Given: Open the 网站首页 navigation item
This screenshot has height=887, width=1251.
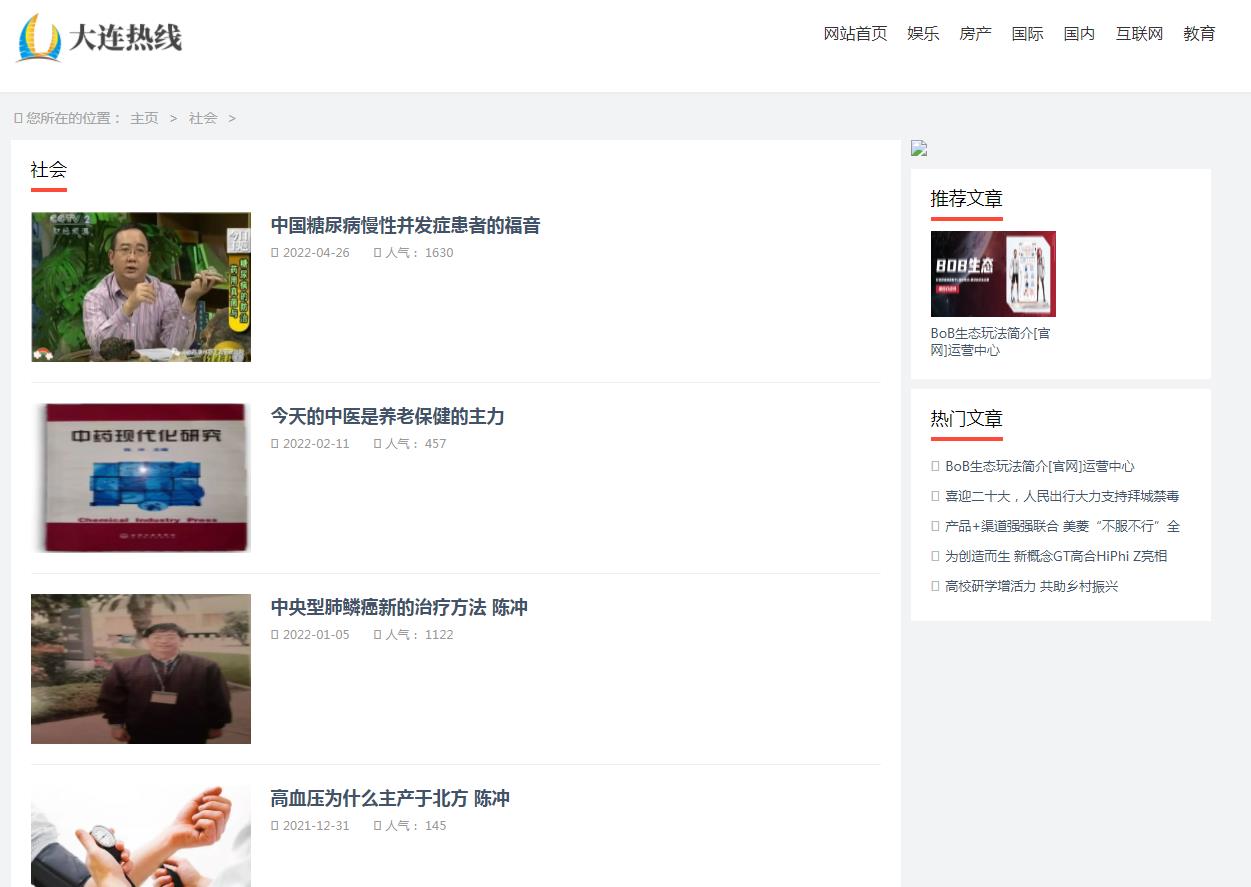Looking at the screenshot, I should pyautogui.click(x=855, y=34).
